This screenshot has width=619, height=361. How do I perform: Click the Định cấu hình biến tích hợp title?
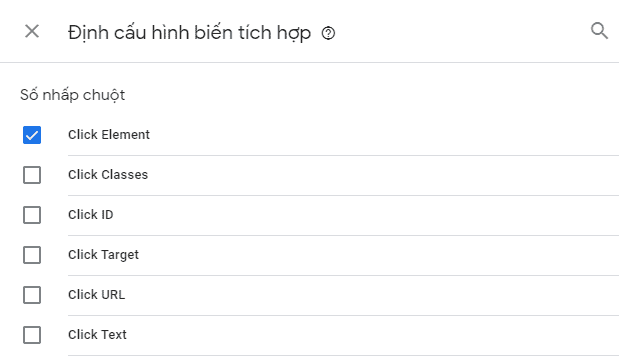point(189,33)
